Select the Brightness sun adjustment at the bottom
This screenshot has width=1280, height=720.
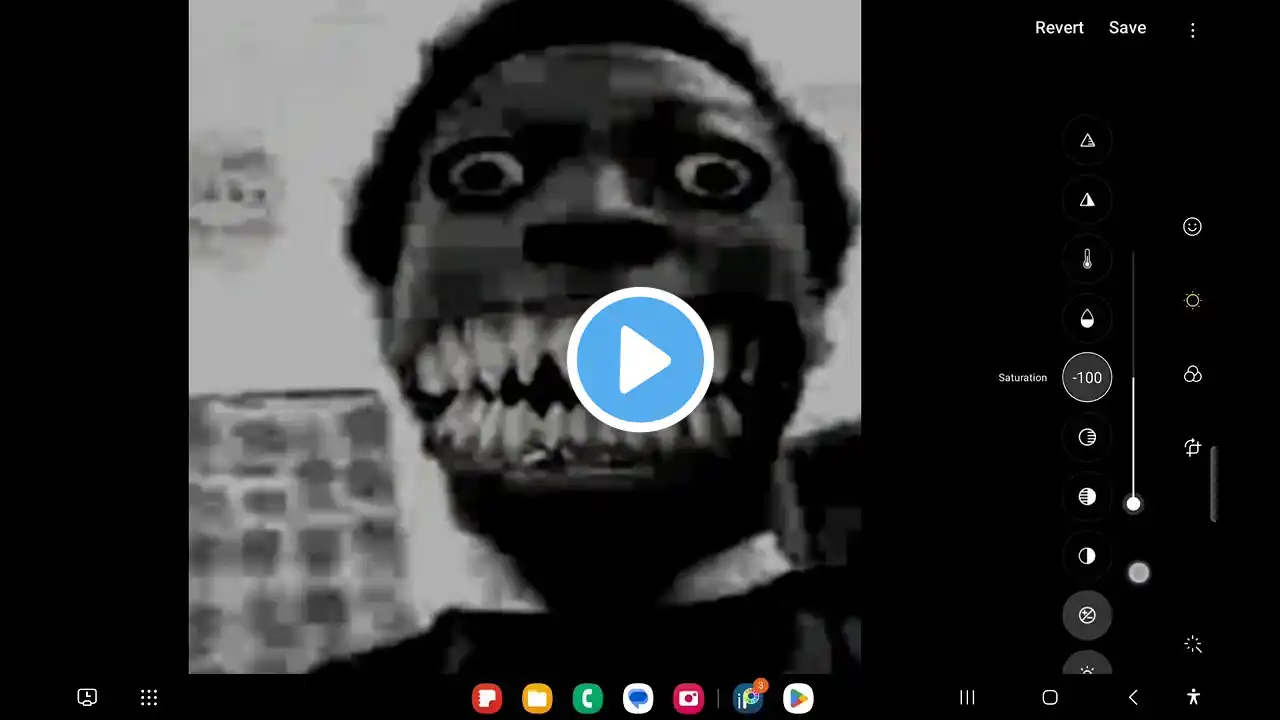click(x=1087, y=663)
